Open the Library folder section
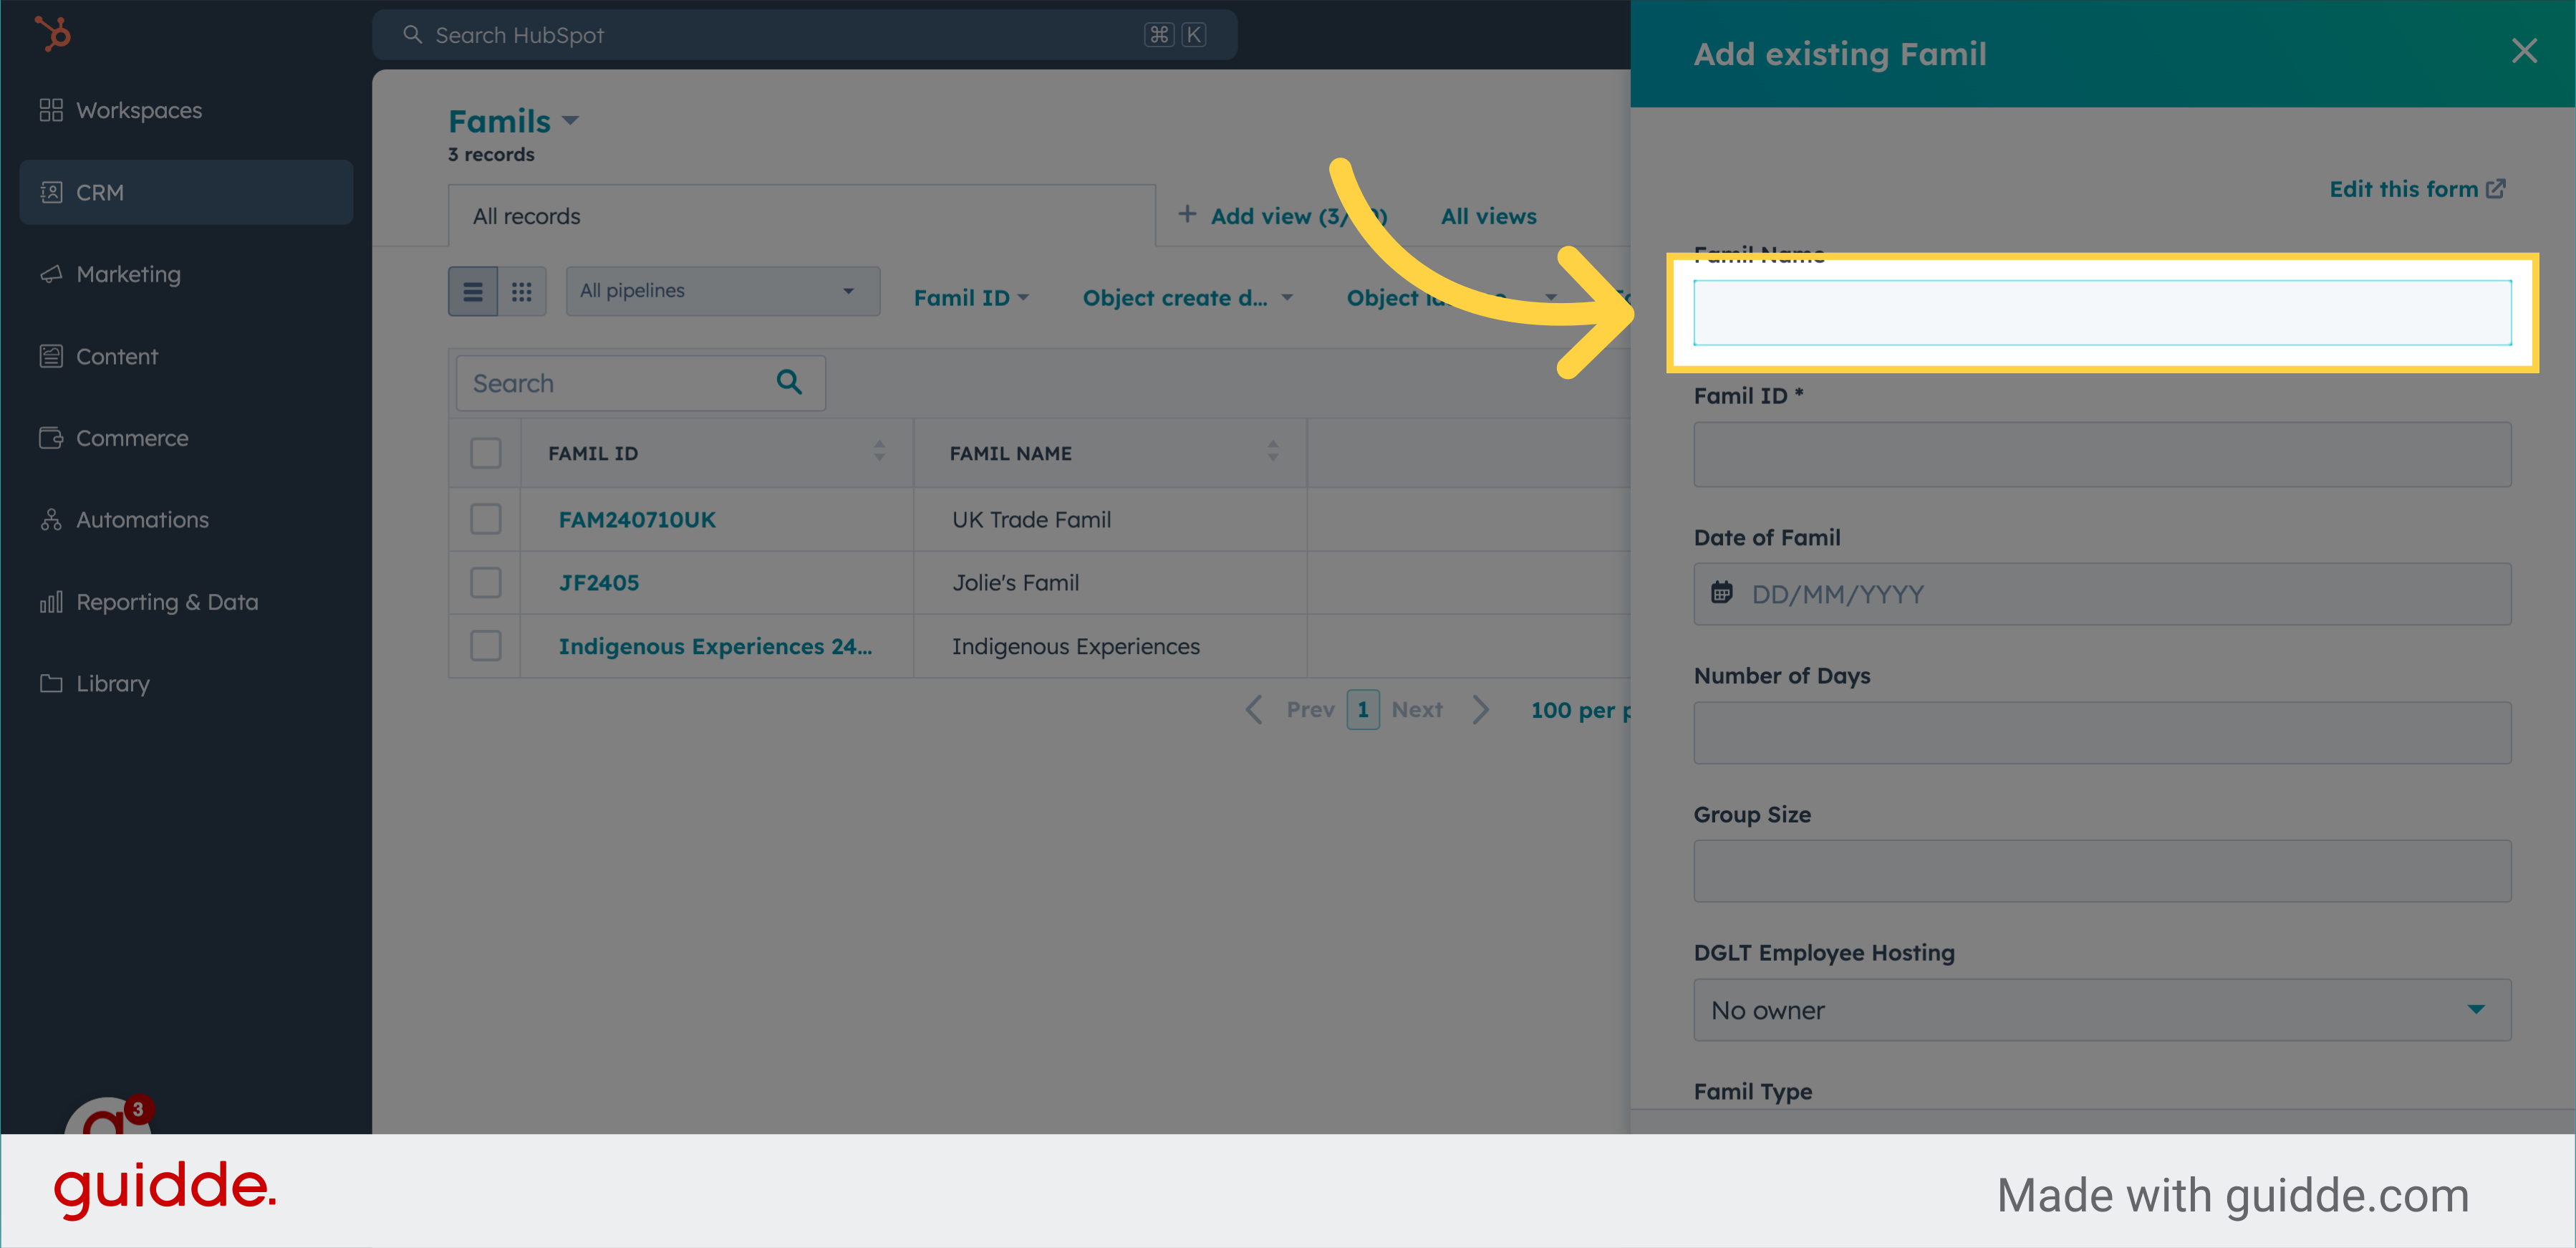The image size is (2576, 1248). click(112, 684)
